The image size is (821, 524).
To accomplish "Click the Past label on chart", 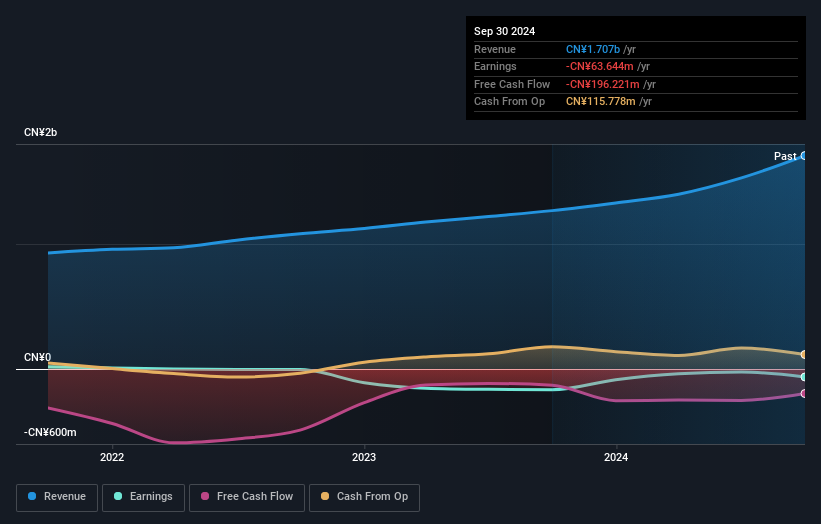I will 785,156.
